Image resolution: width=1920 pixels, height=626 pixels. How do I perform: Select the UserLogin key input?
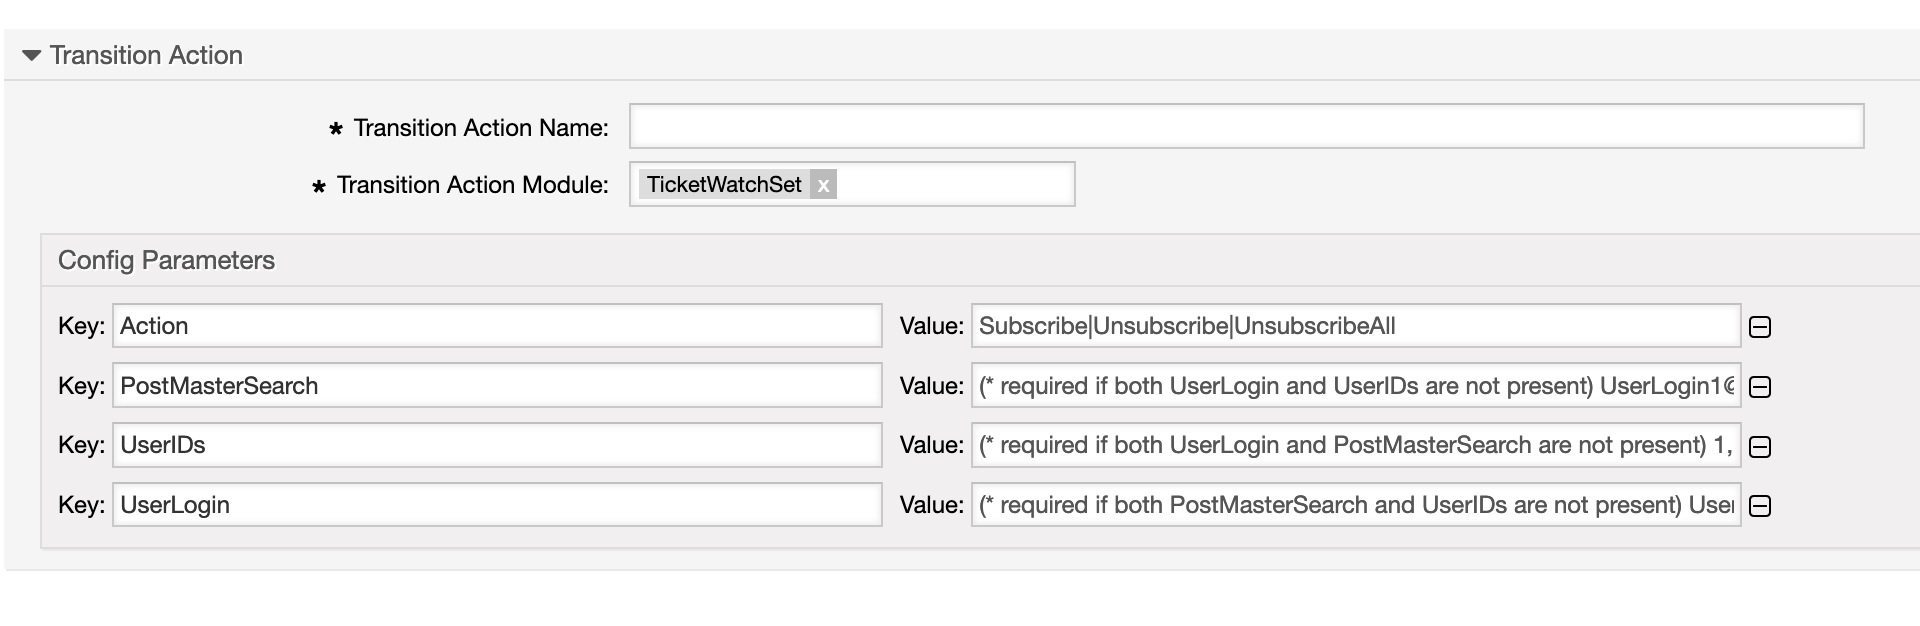pos(497,505)
